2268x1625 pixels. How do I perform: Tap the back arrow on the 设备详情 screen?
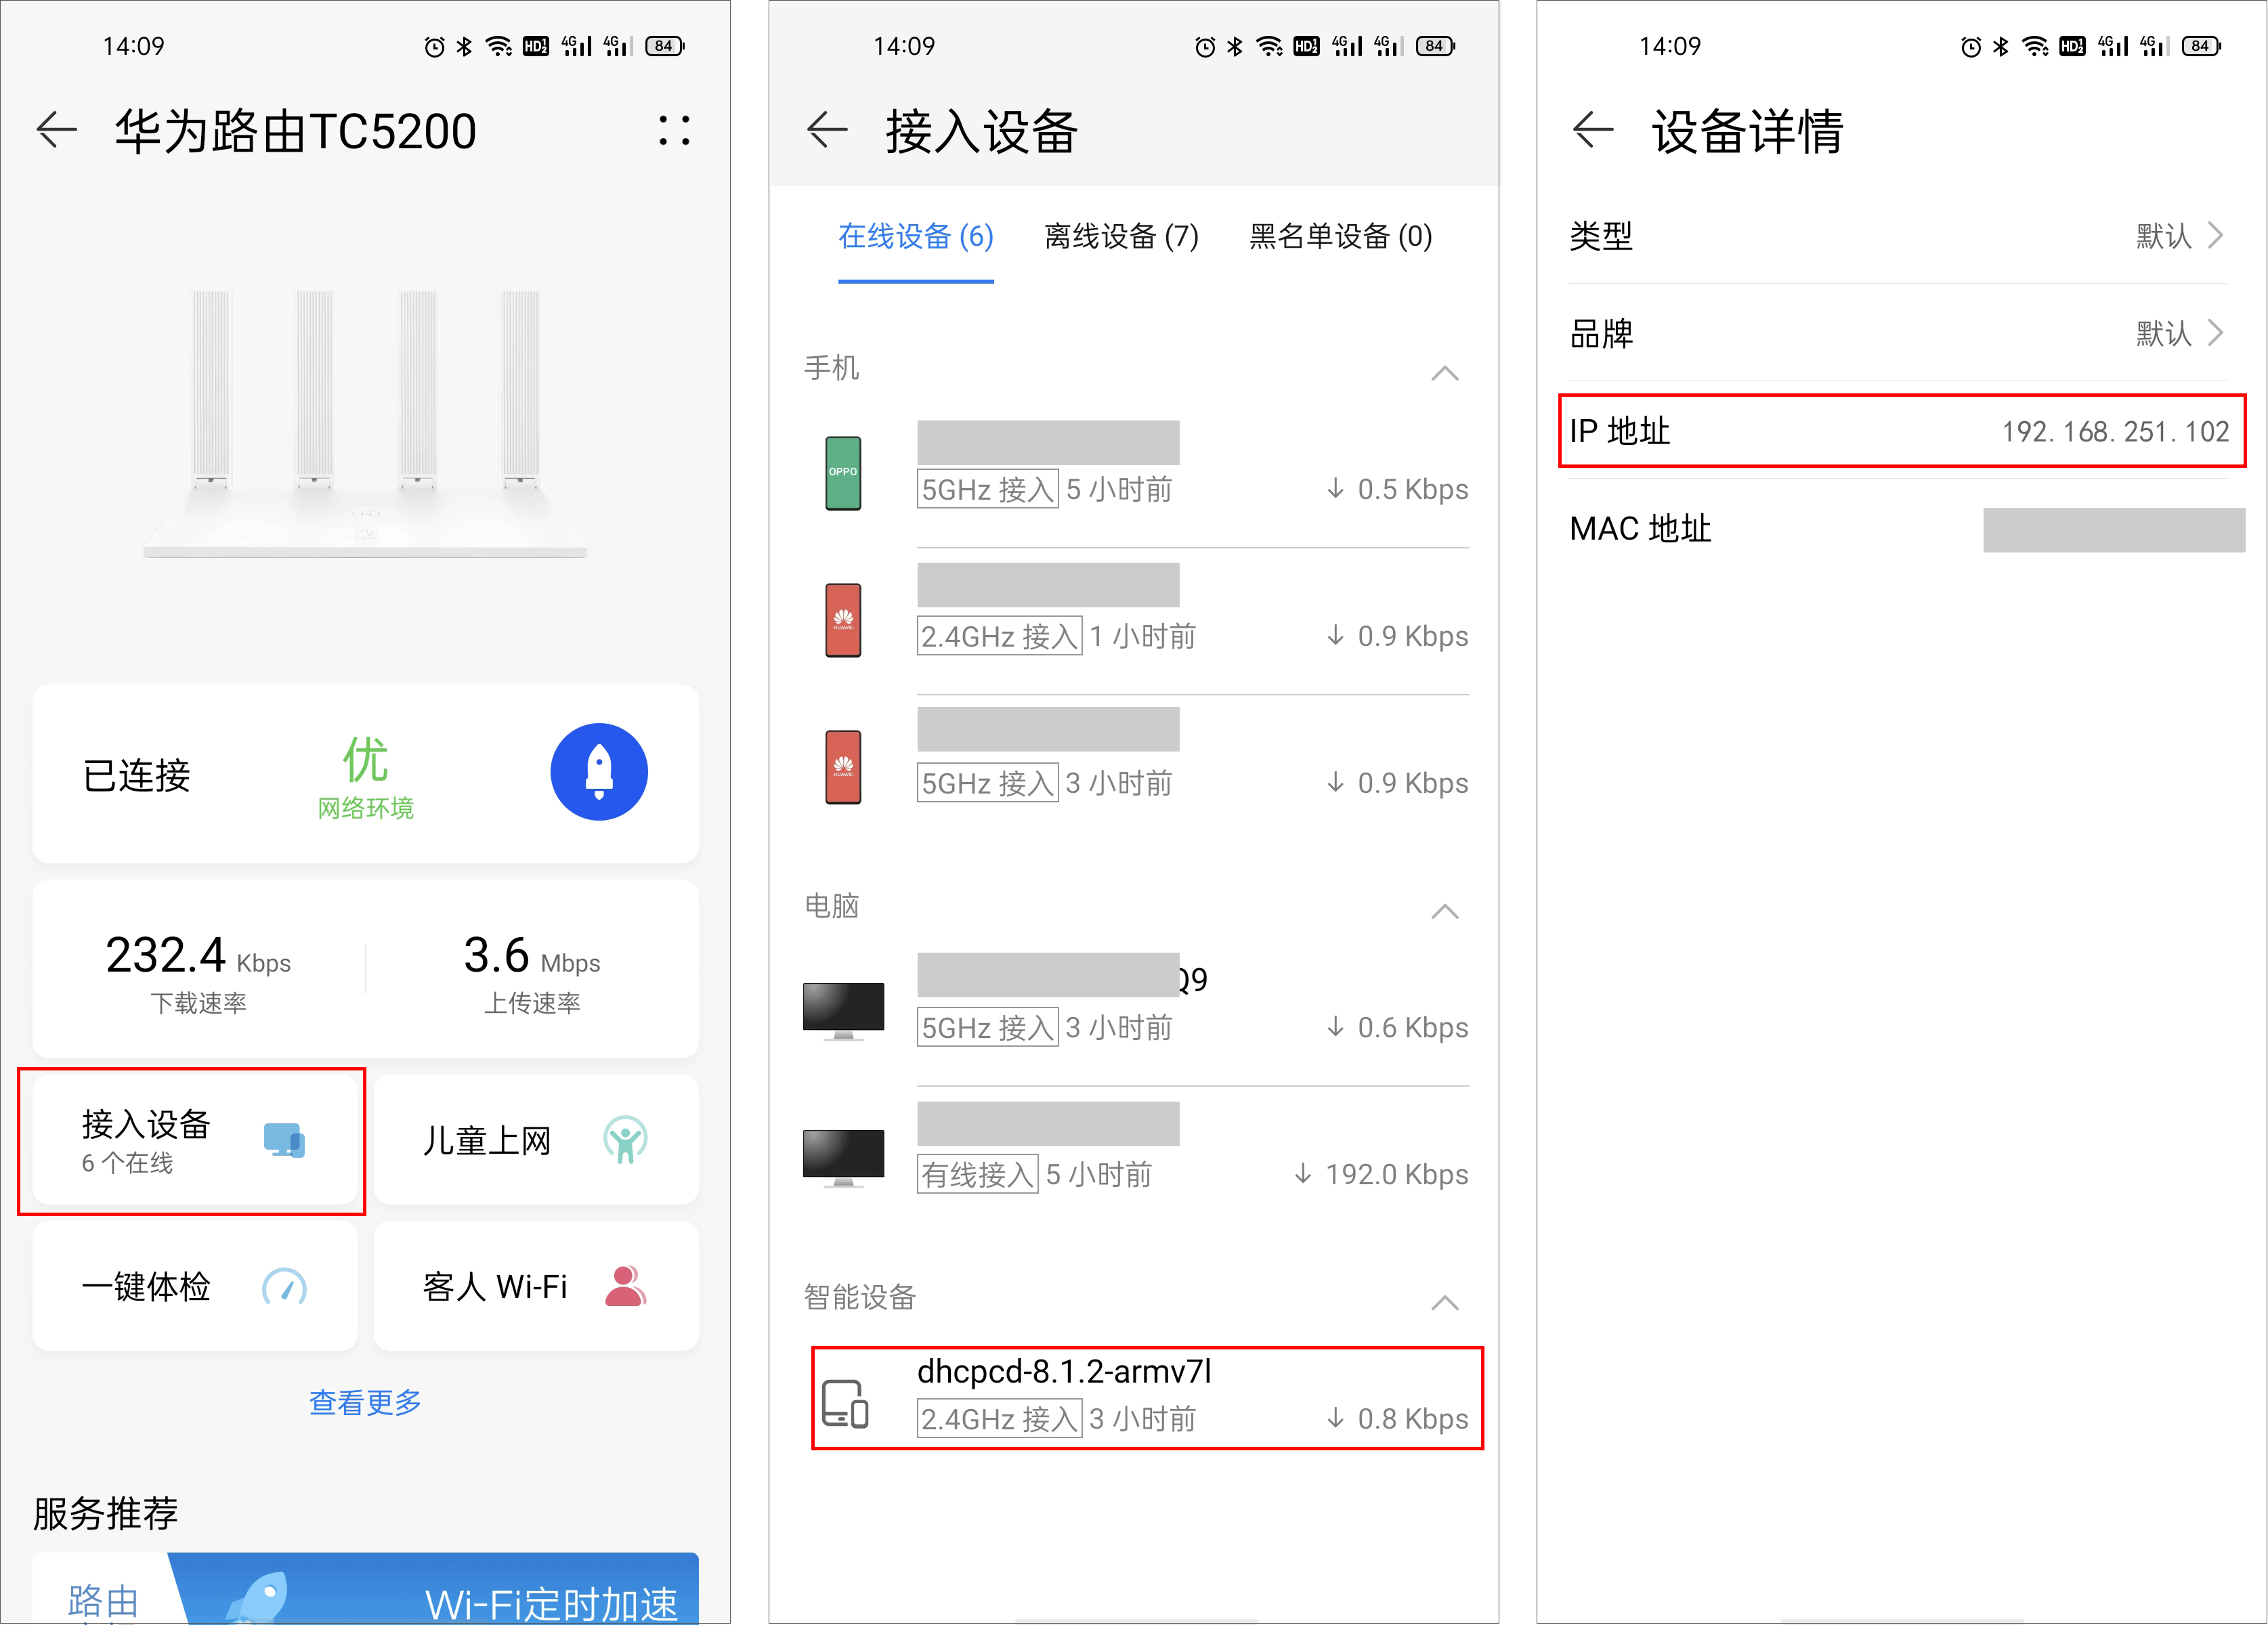[1592, 131]
